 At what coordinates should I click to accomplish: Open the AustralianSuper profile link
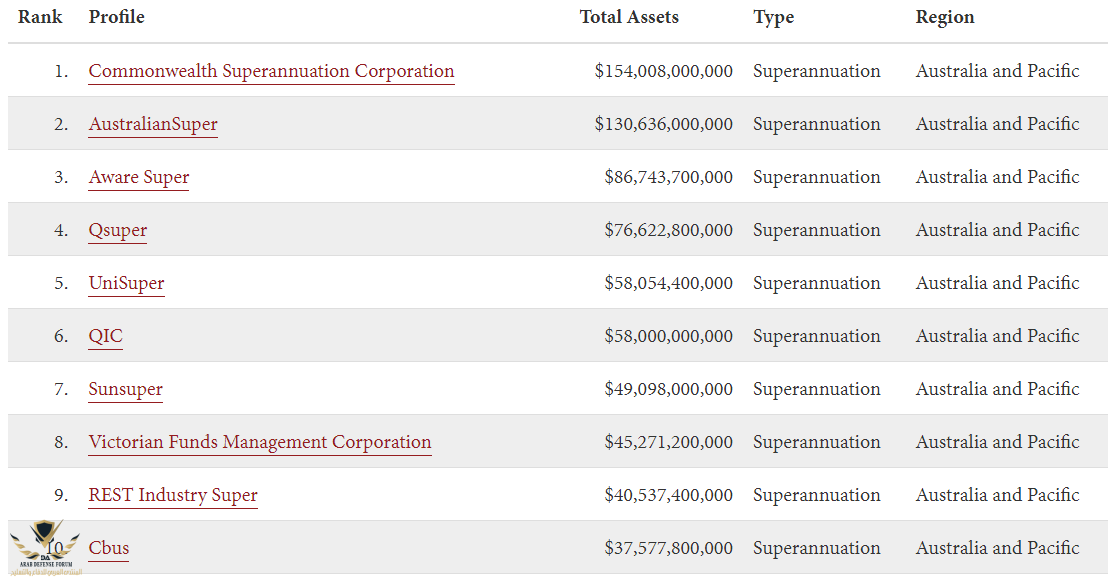coord(153,124)
